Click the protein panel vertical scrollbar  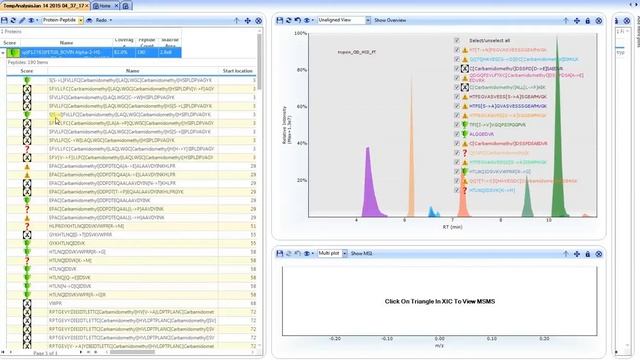tap(259, 61)
